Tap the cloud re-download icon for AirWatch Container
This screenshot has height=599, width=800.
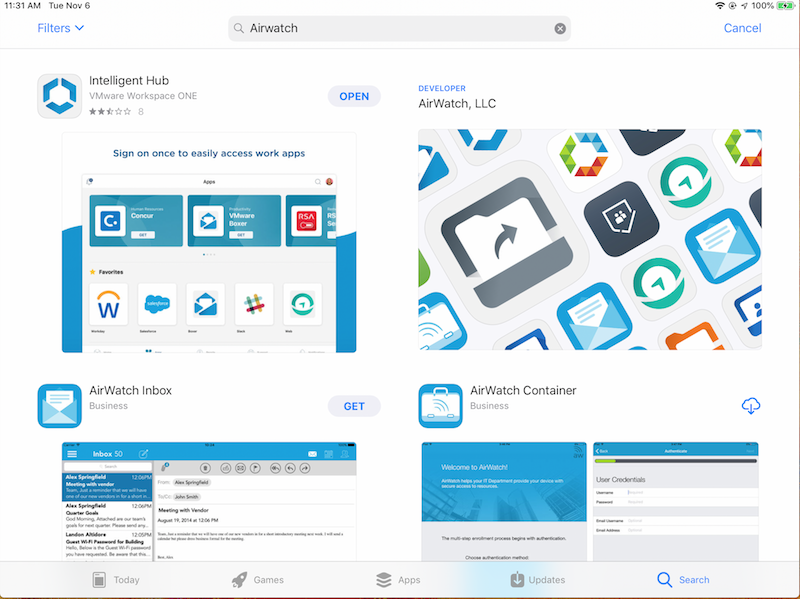click(751, 405)
